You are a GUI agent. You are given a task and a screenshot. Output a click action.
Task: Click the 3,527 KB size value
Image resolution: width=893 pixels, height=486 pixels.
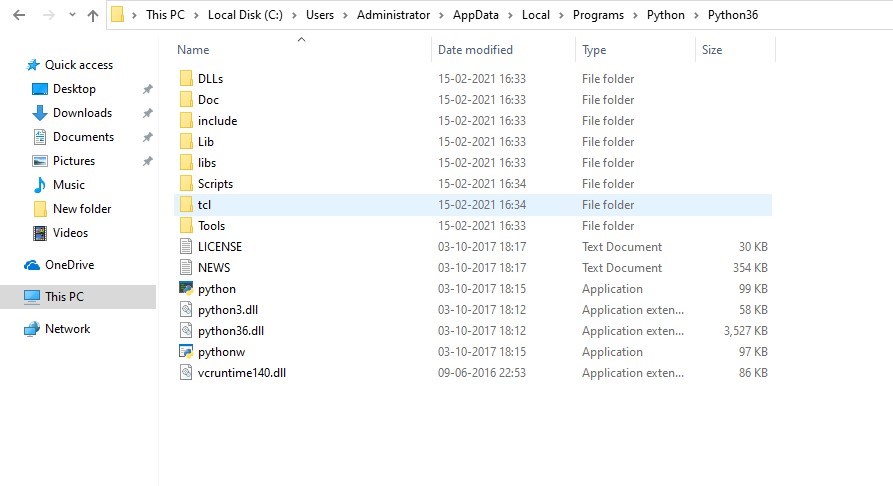pos(745,331)
